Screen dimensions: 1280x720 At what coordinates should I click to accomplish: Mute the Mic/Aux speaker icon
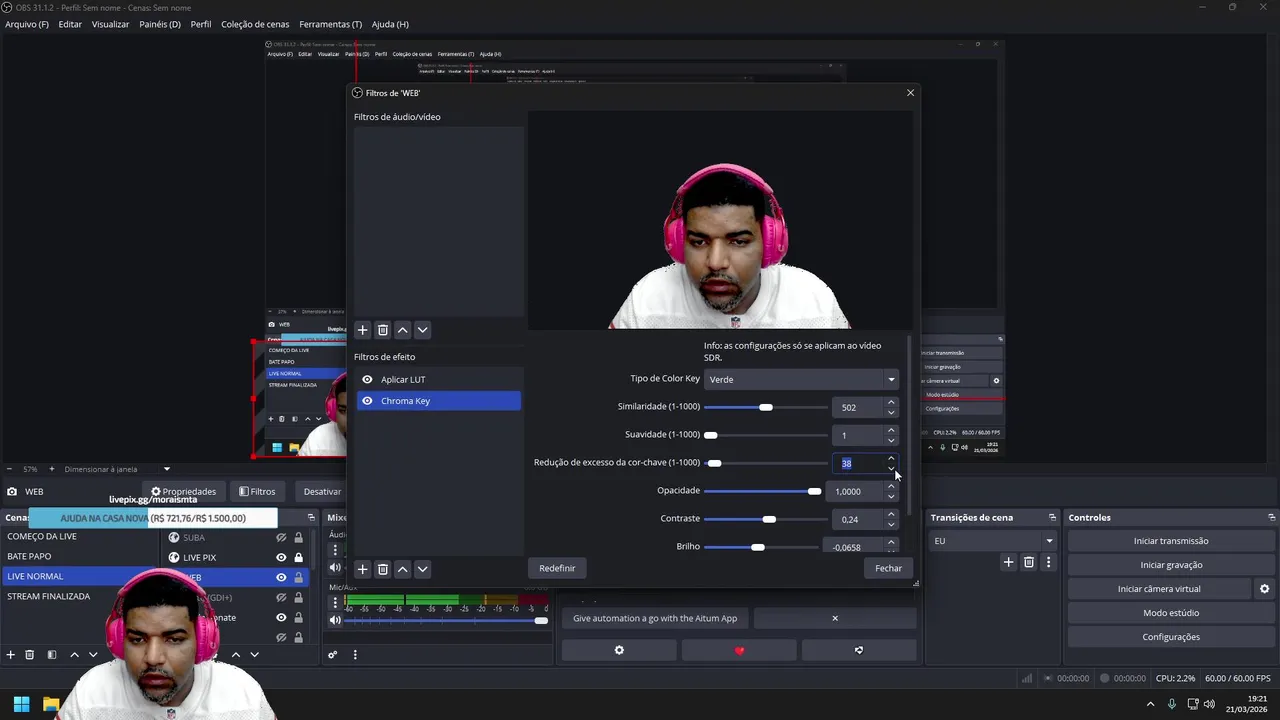[336, 620]
